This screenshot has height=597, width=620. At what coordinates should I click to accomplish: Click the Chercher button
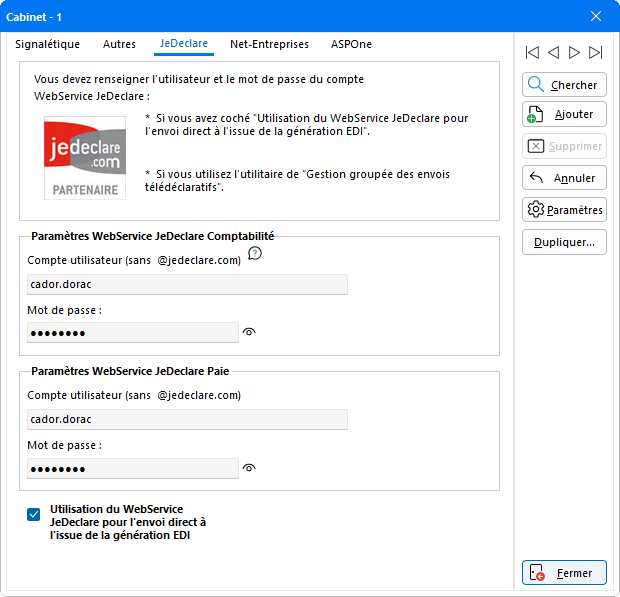pyautogui.click(x=564, y=85)
